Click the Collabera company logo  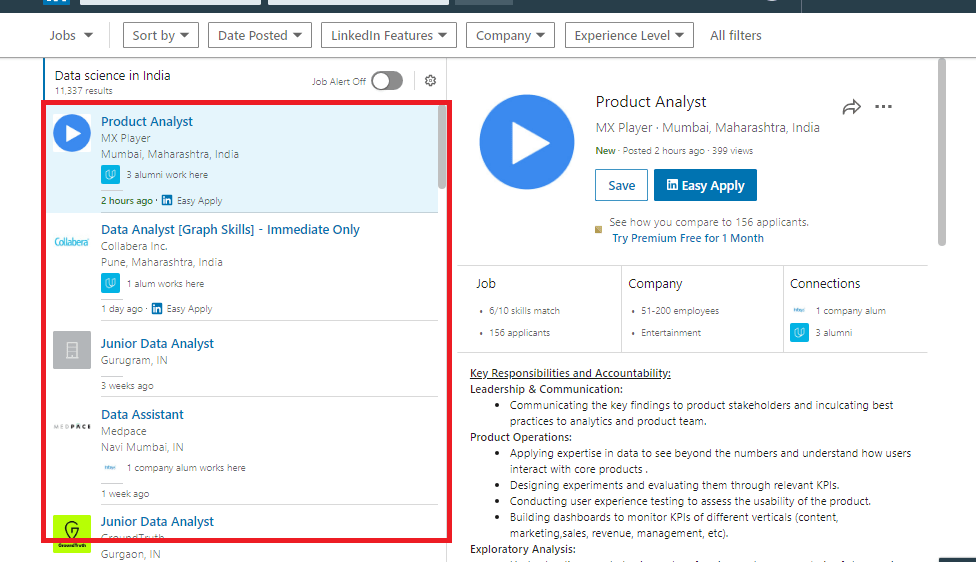(72, 241)
